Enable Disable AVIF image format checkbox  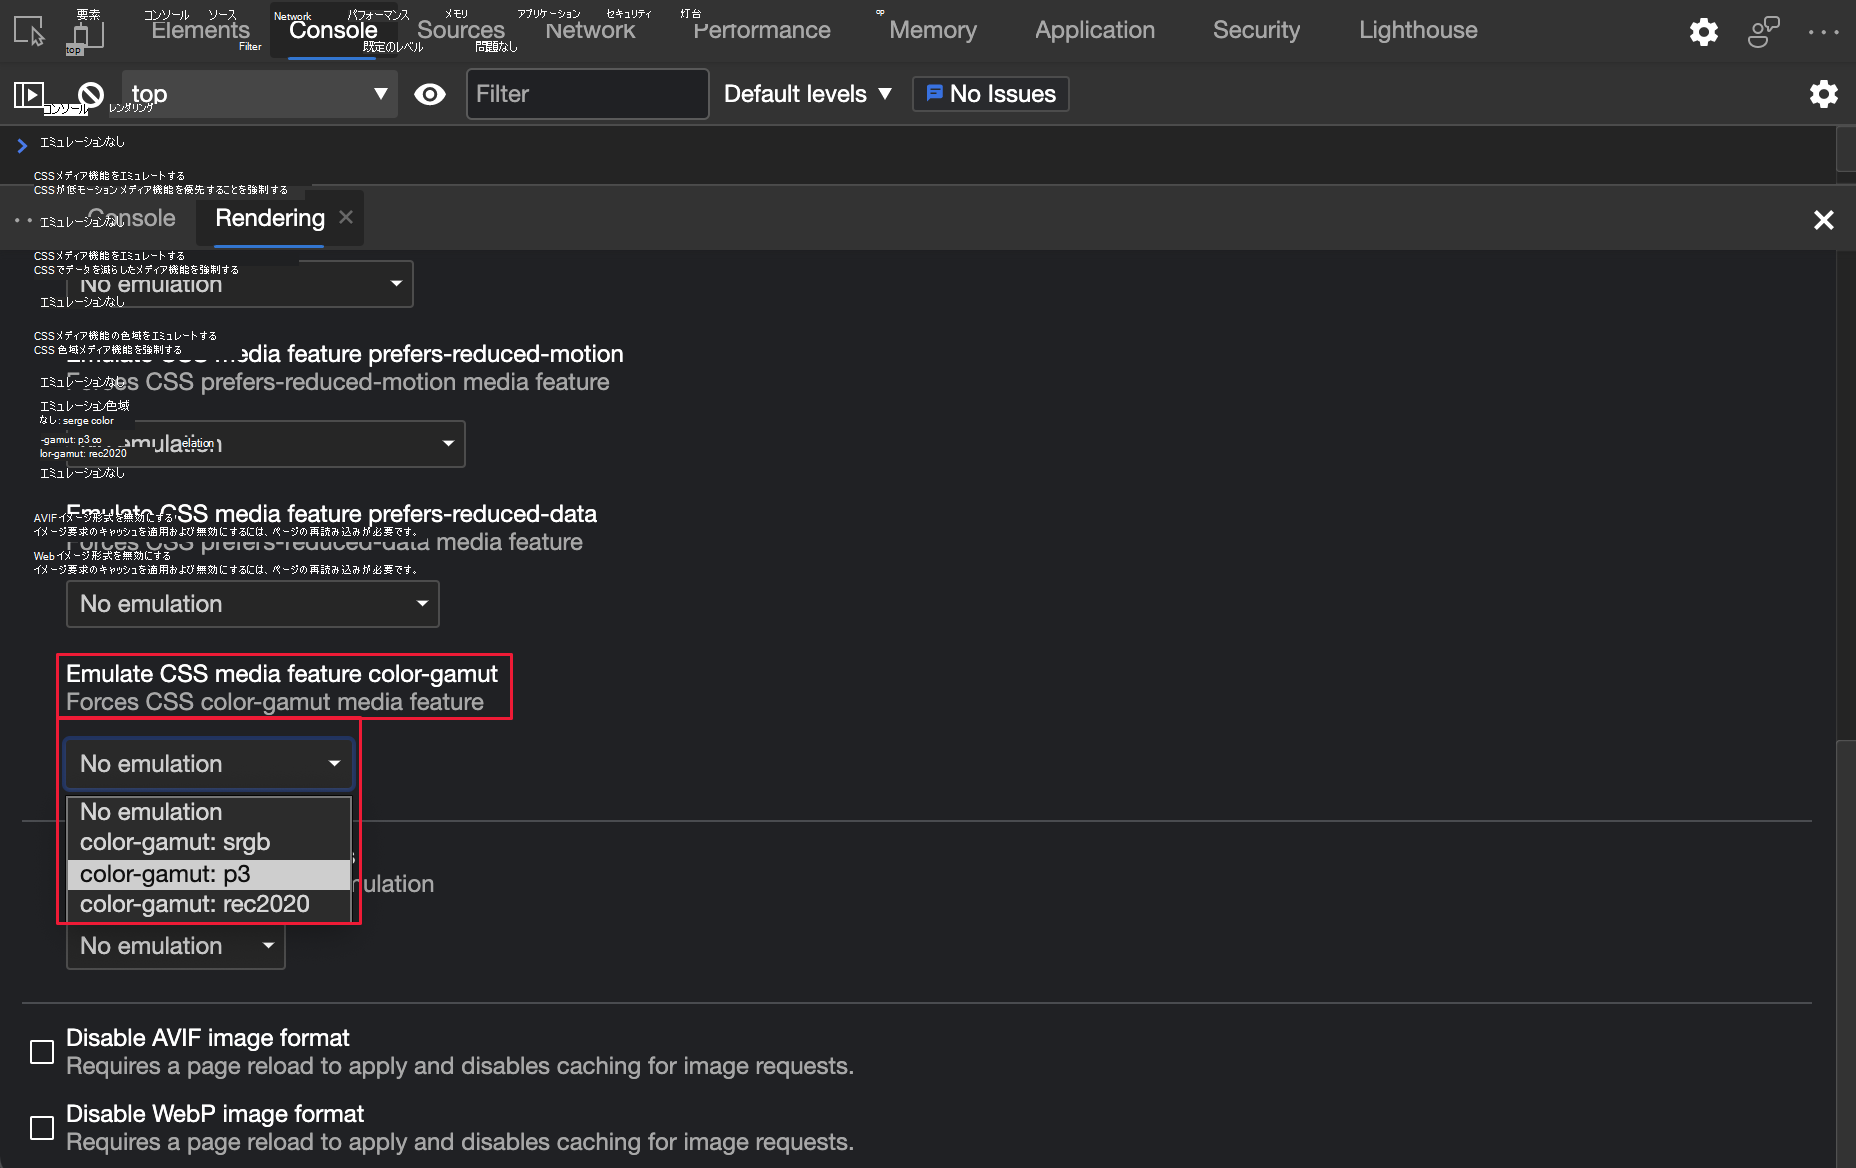[42, 1052]
